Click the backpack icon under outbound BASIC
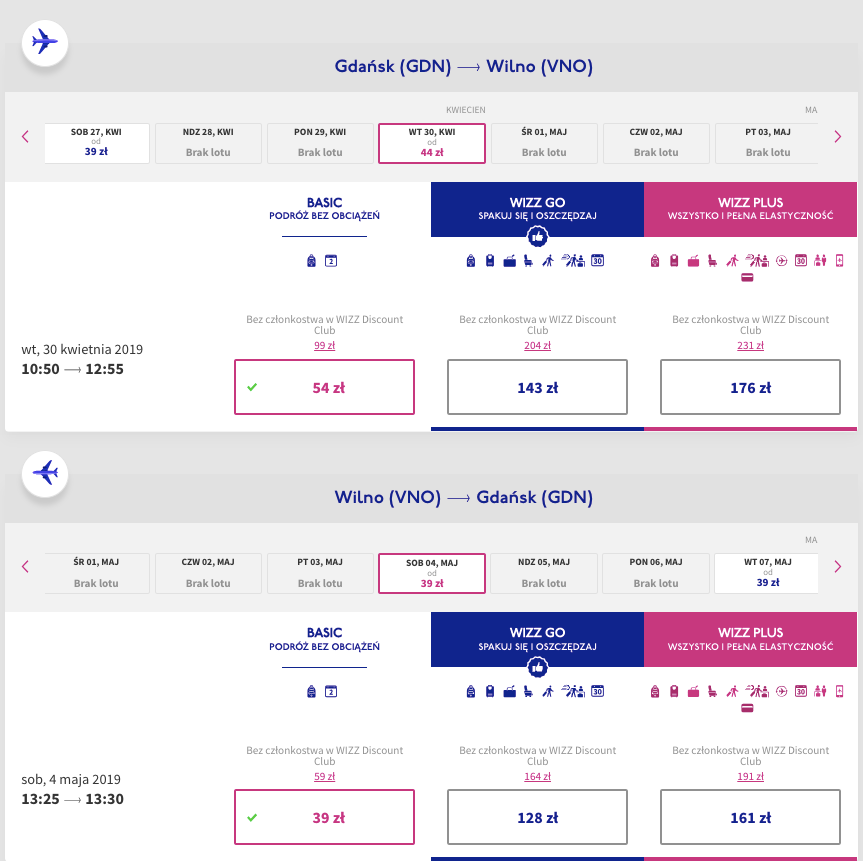This screenshot has width=866, height=861. 312,261
